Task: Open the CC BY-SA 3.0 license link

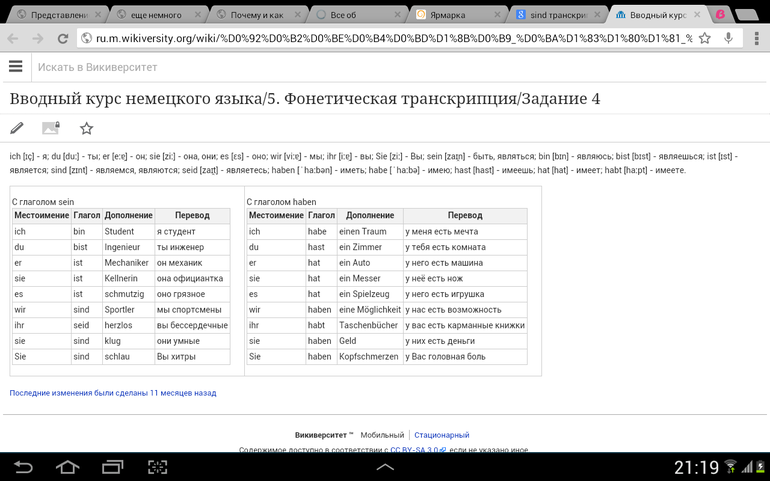Action: (418, 450)
